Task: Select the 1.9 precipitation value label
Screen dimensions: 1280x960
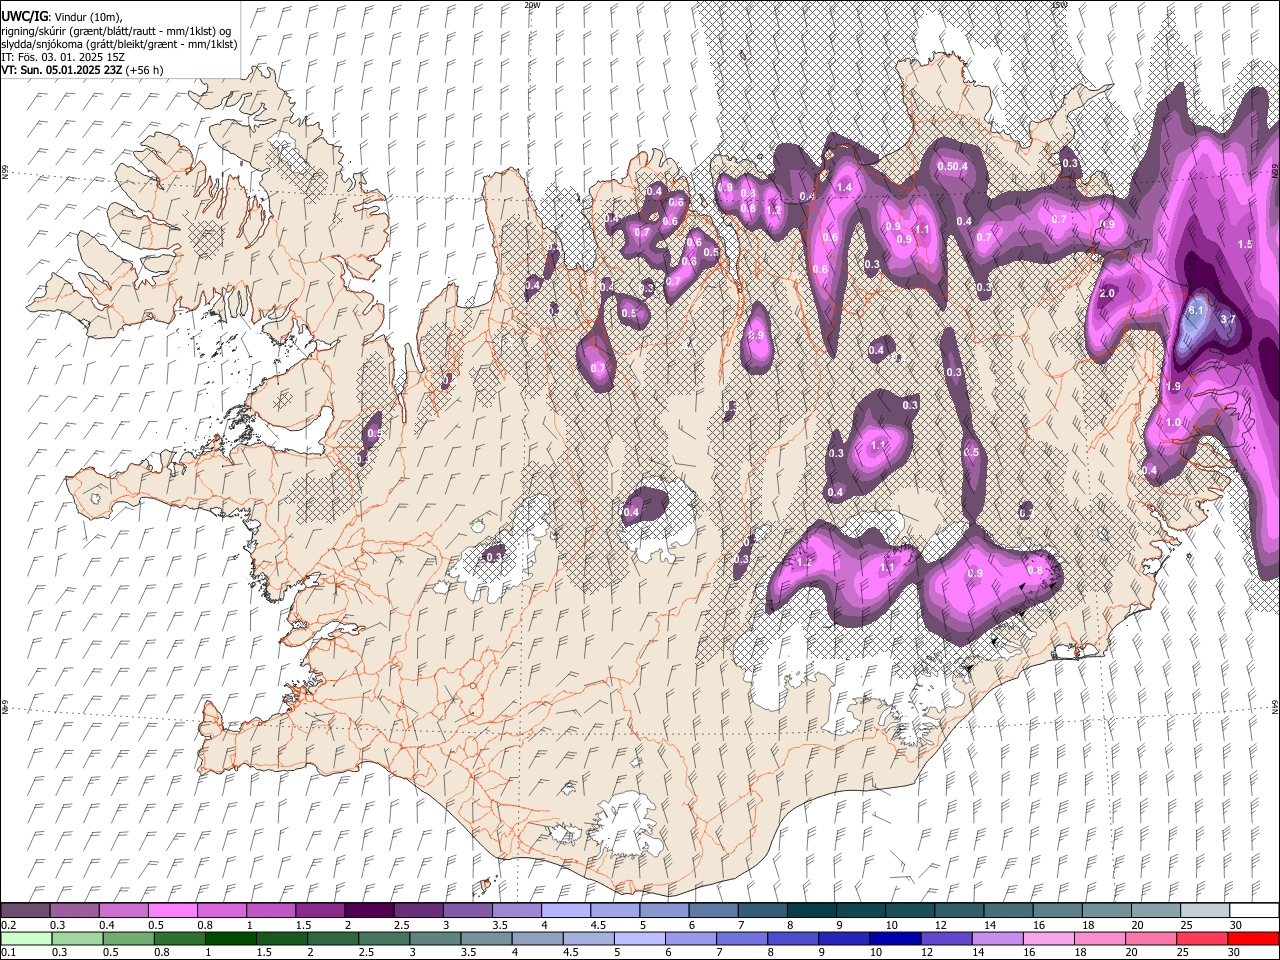Action: 1173,386
